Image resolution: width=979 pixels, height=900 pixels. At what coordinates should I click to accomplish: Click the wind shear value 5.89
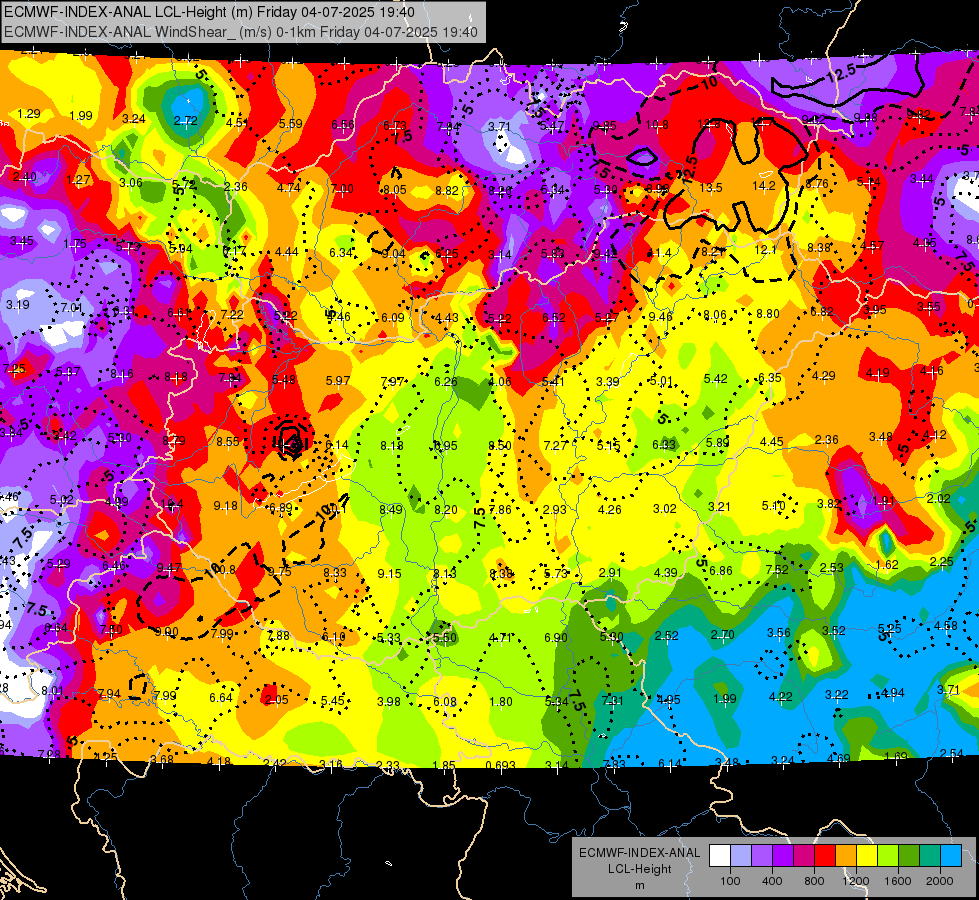click(x=717, y=442)
